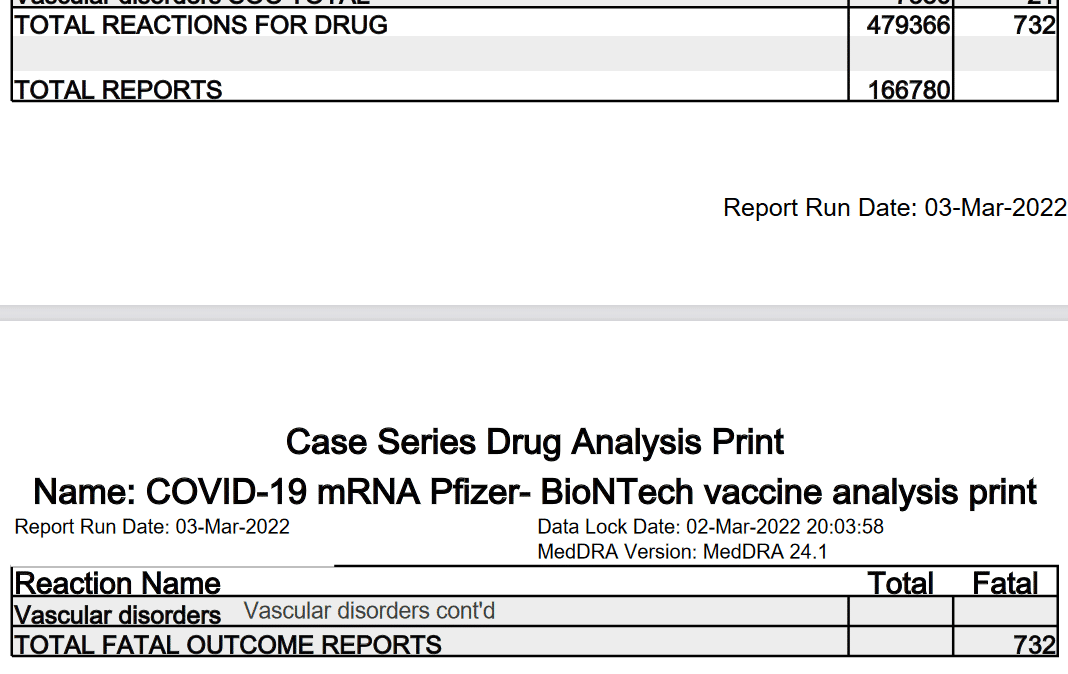Image resolution: width=1068 pixels, height=674 pixels.
Task: Click the 732 value in FATAL OUTCOME REPORTS row
Action: point(1034,645)
